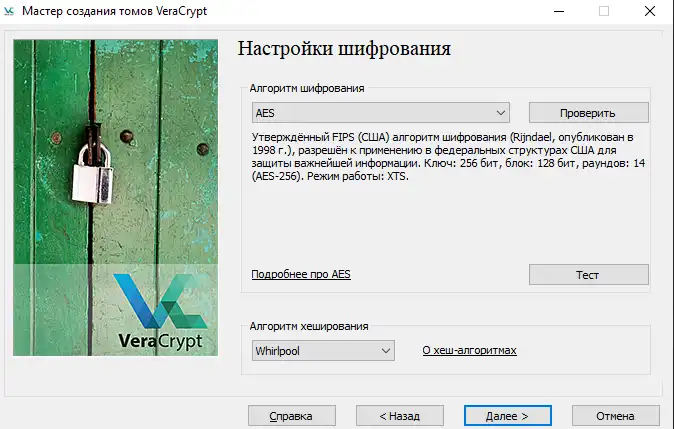The image size is (674, 429).
Task: Click the maximize button in the title bar
Action: 603,11
